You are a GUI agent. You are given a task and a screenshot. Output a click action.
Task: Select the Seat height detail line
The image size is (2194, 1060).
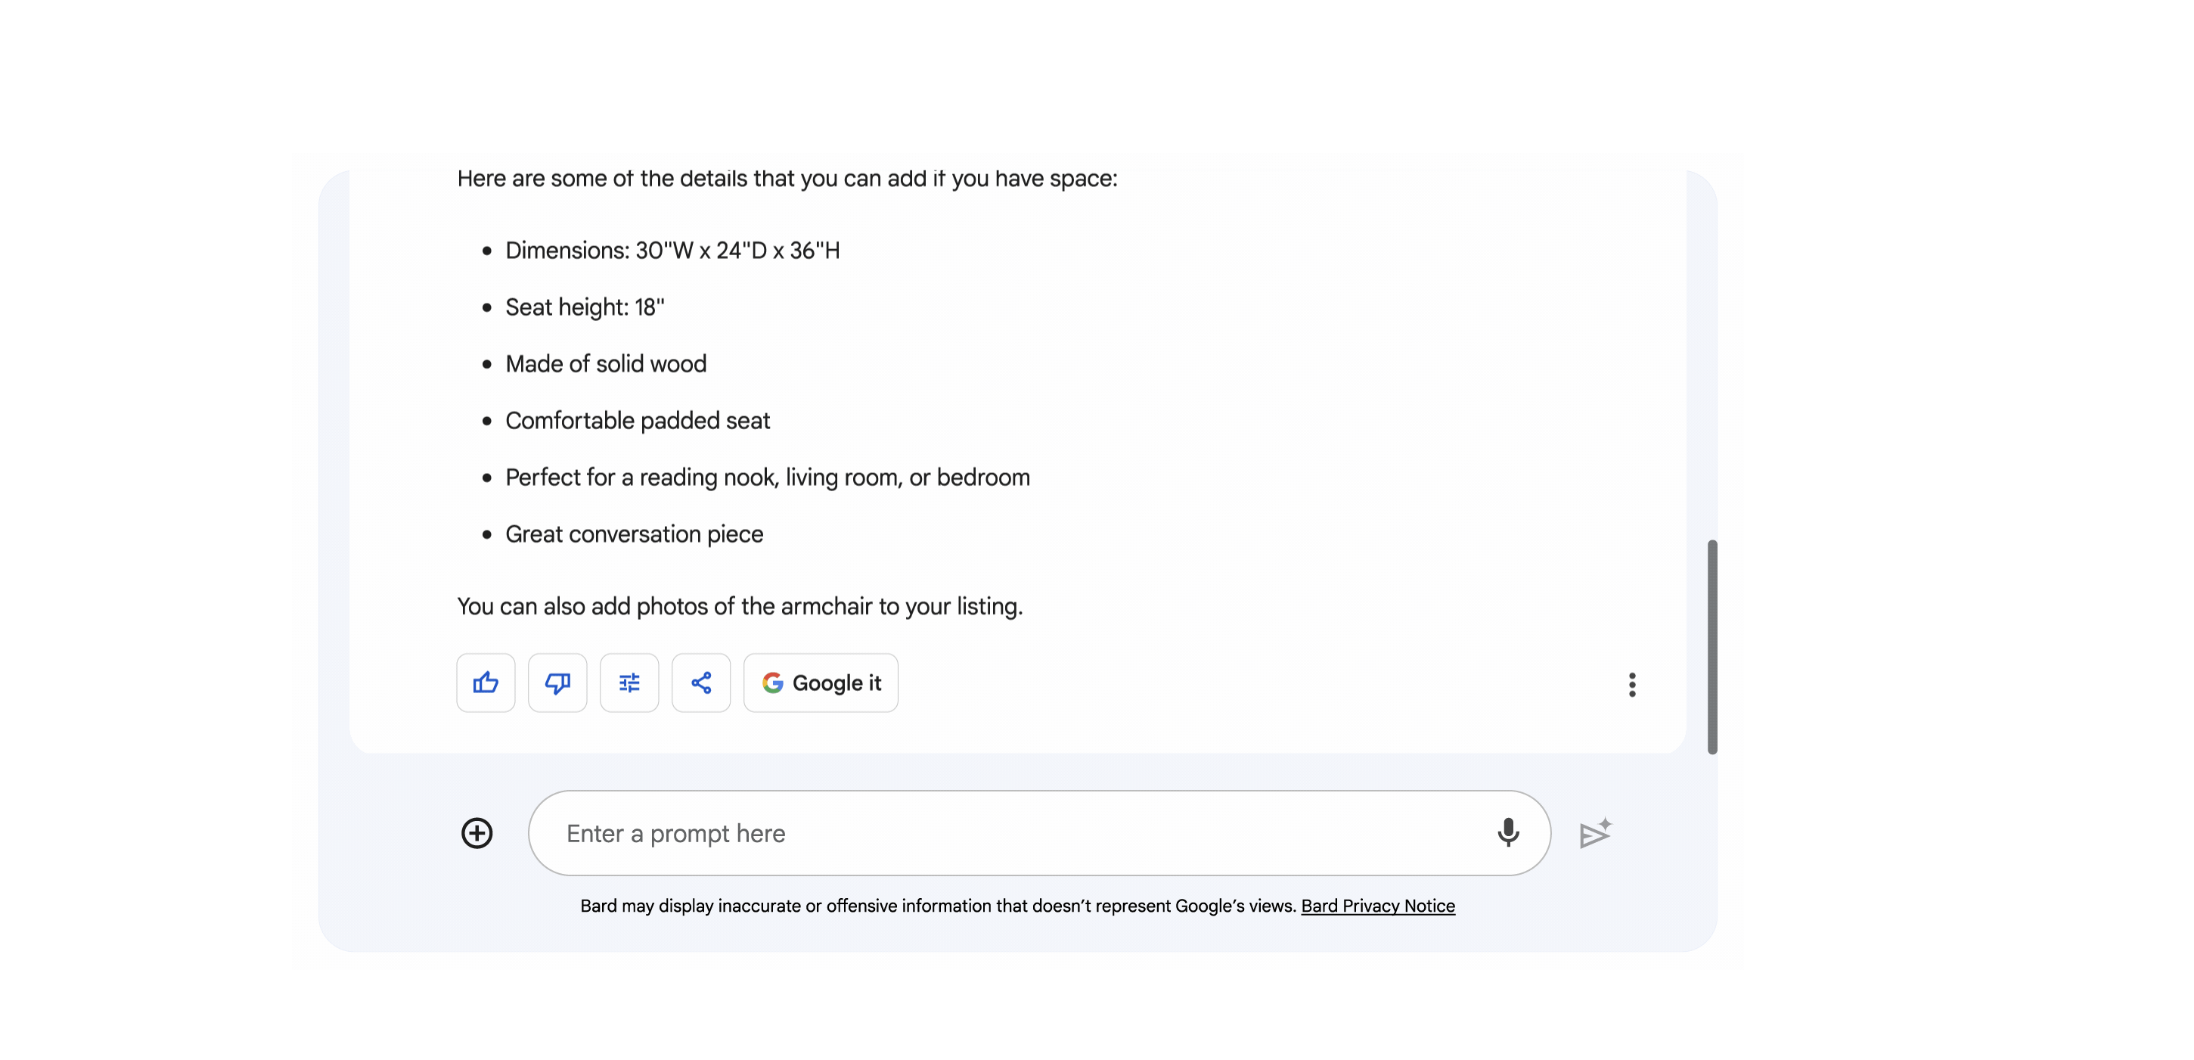pos(584,307)
